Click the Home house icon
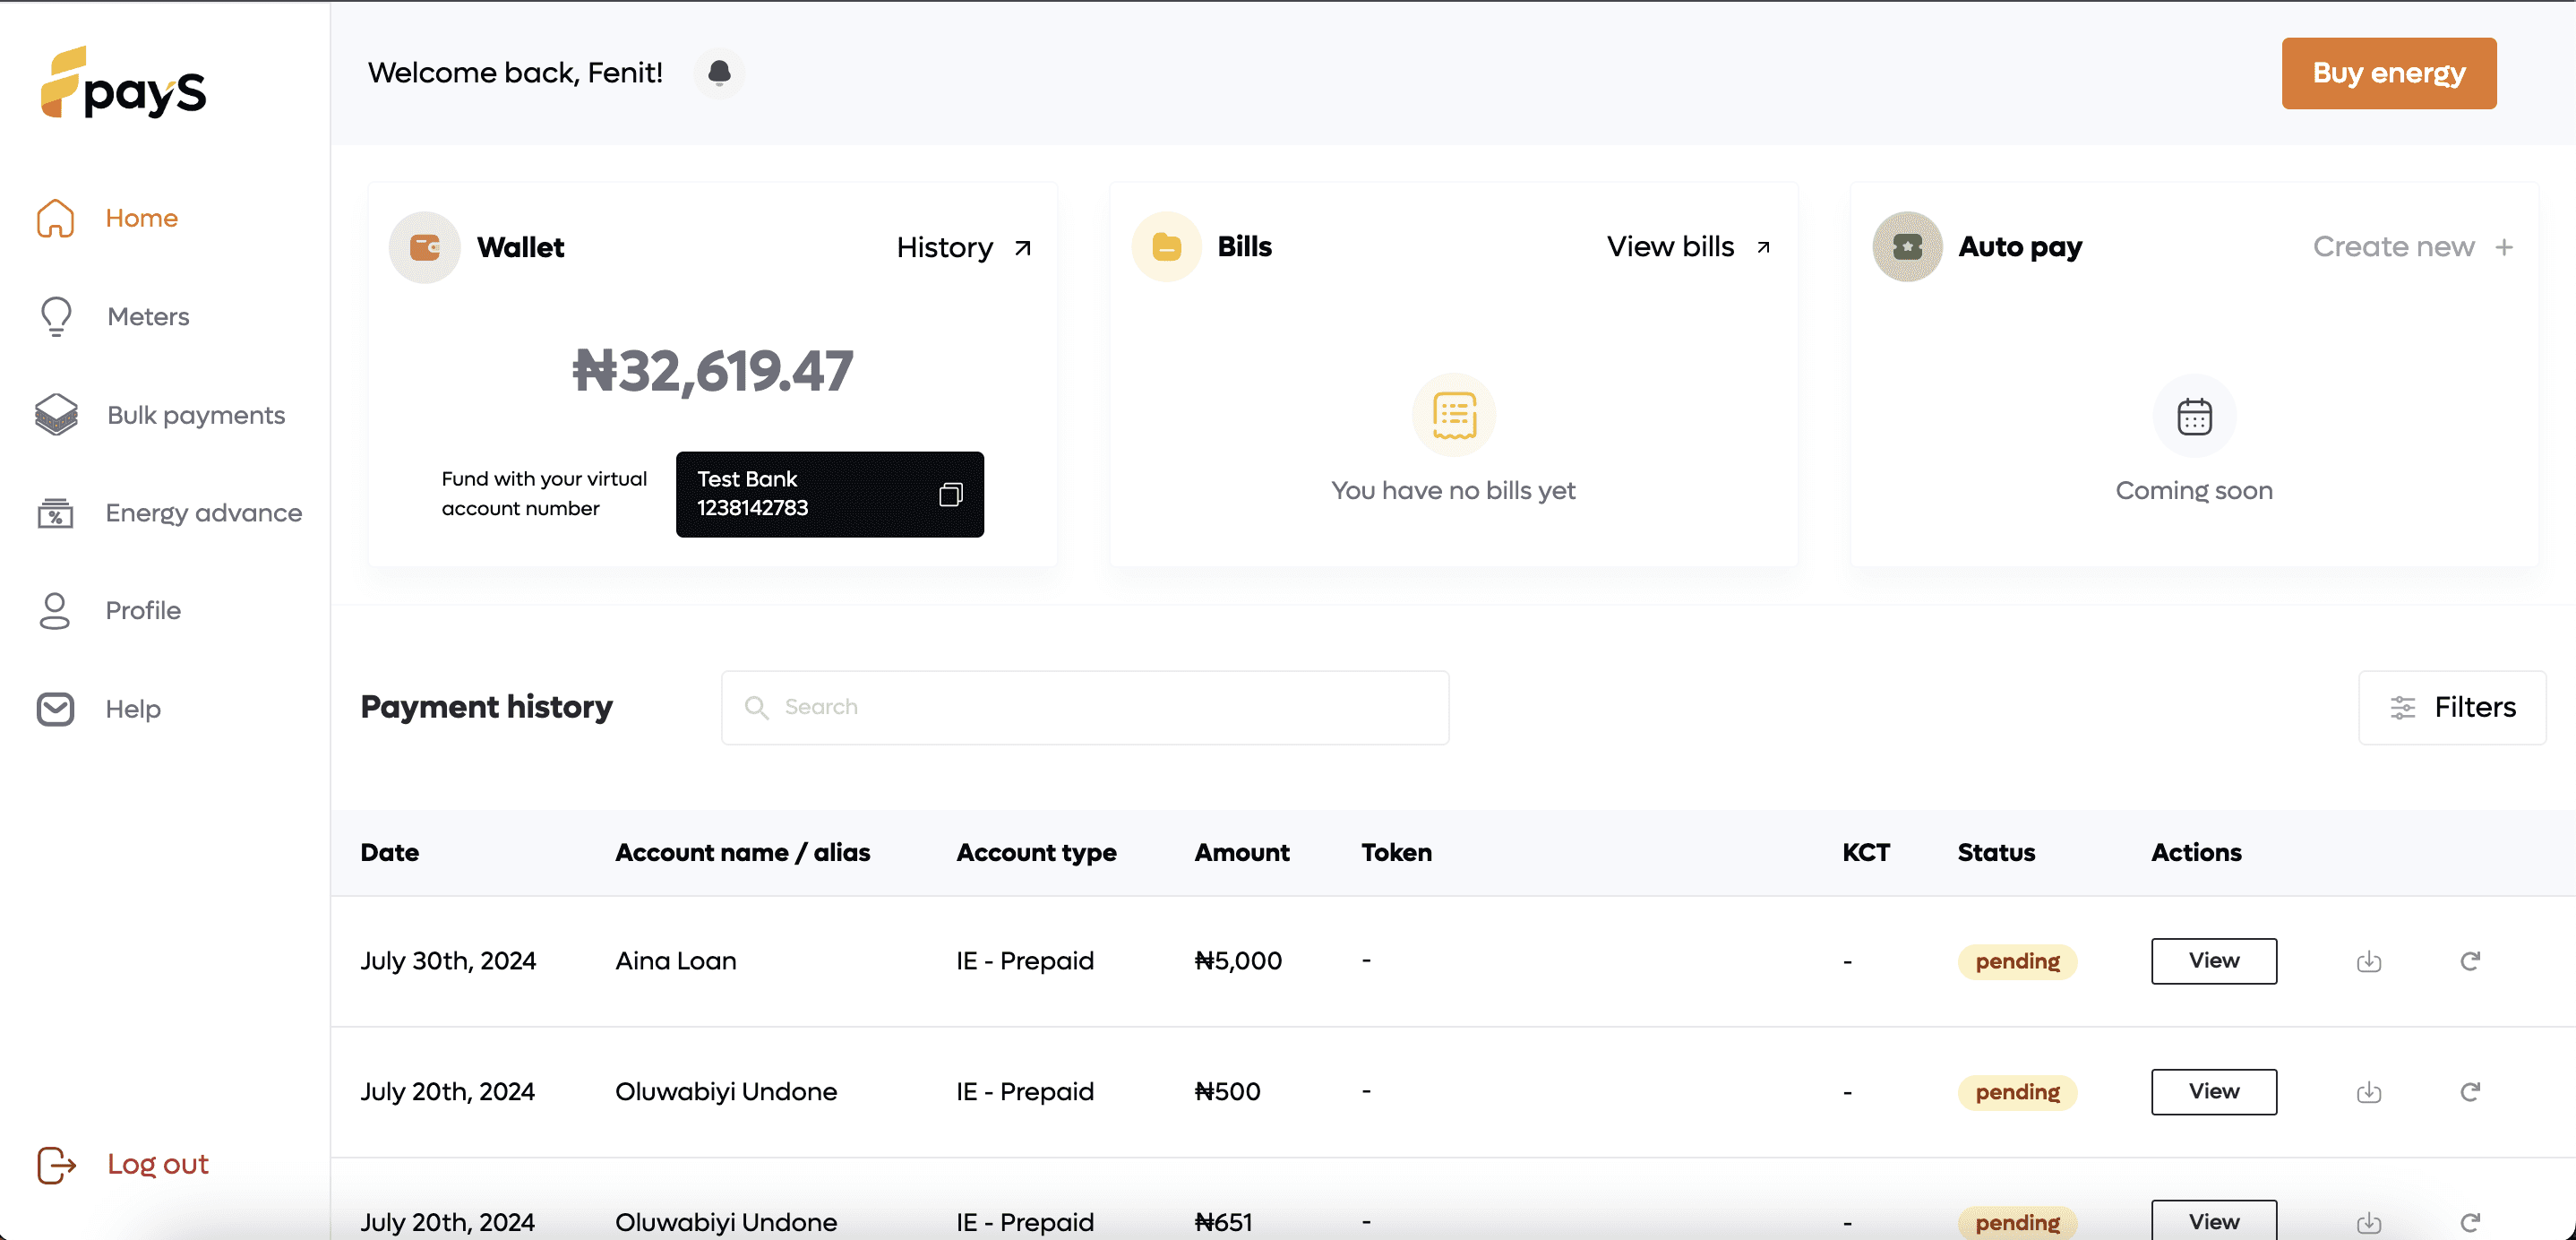 point(56,218)
